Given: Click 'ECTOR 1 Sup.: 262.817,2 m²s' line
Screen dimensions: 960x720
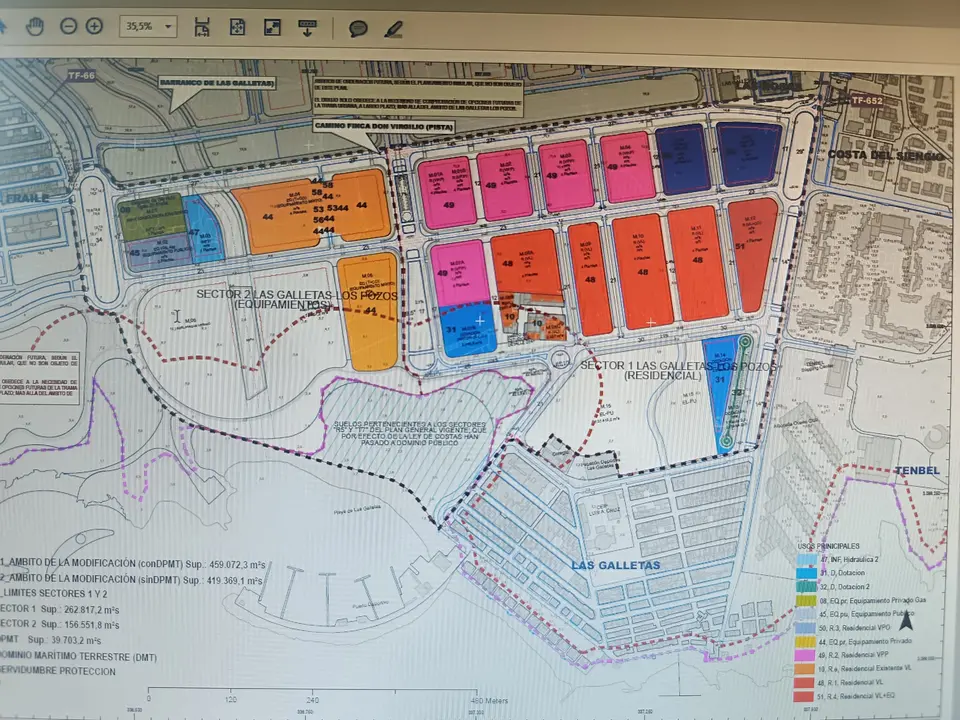Looking at the screenshot, I should 60,609.
